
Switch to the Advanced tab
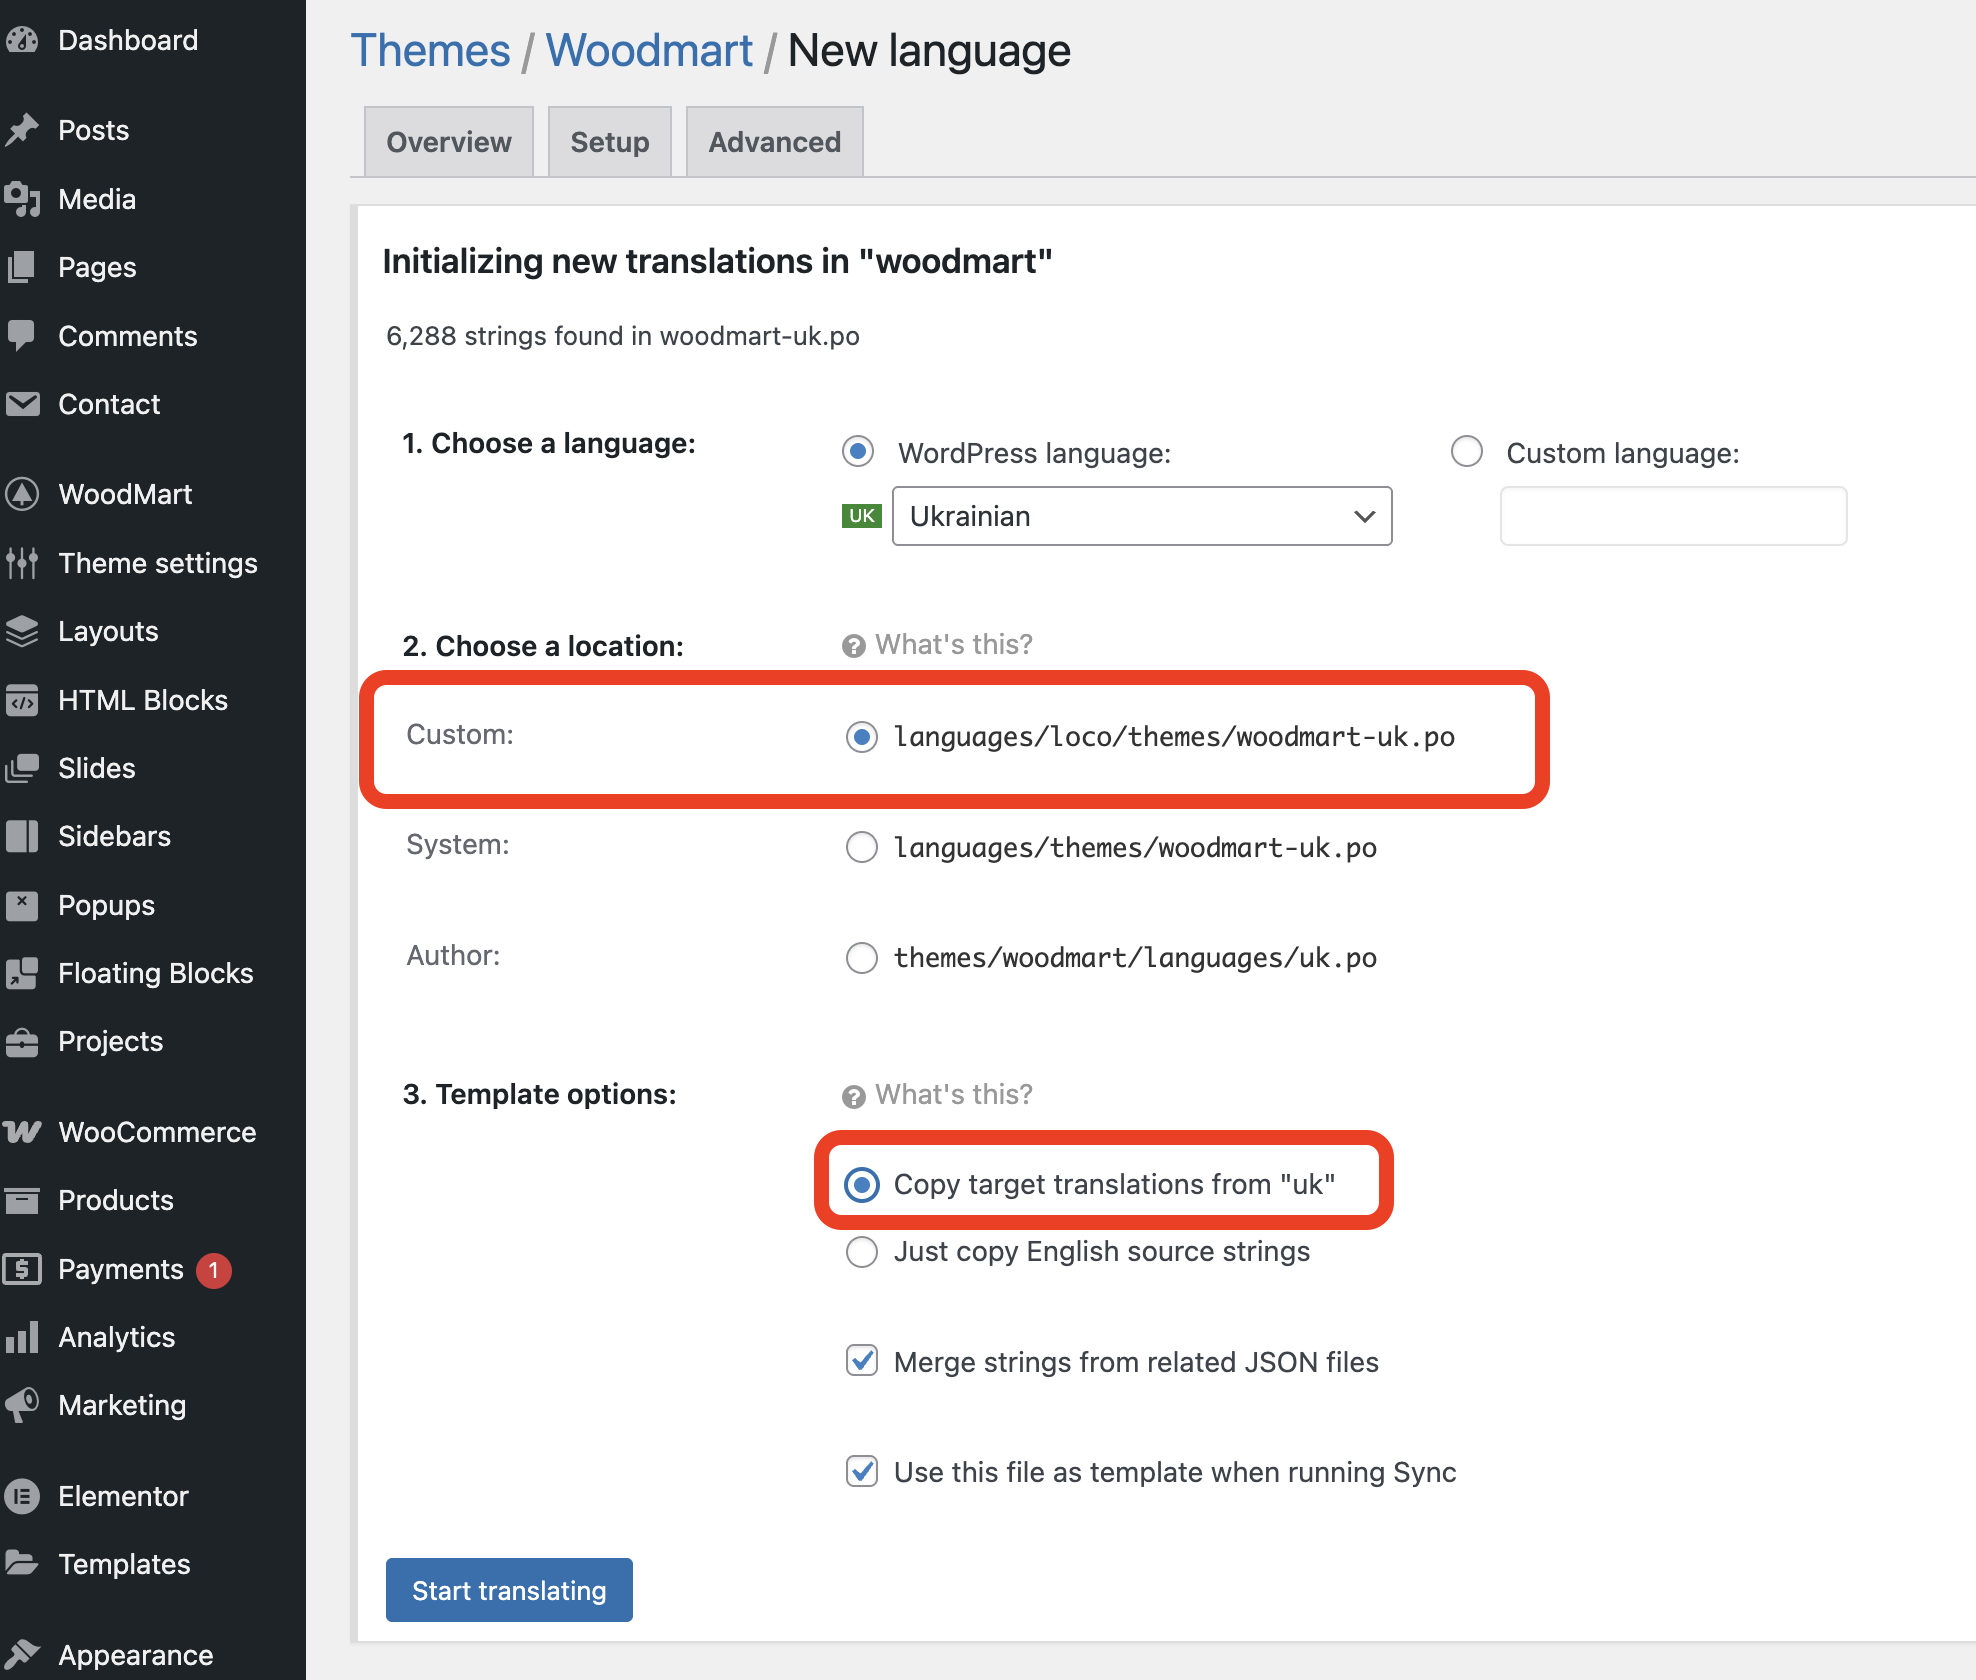774,142
